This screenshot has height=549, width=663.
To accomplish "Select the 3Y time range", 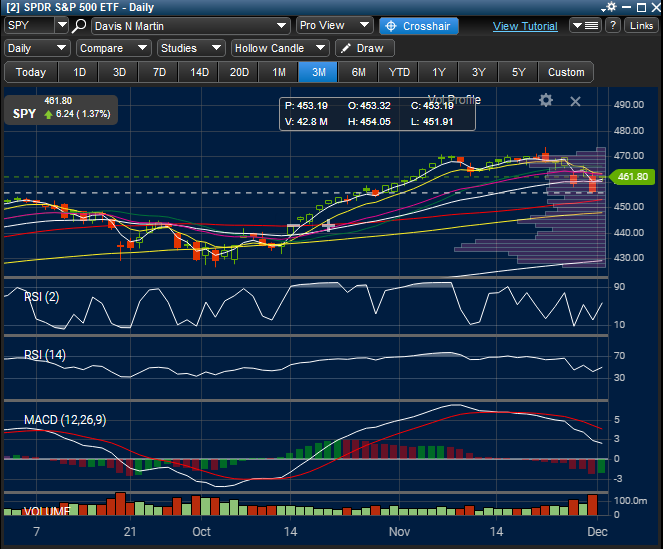I will pyautogui.click(x=478, y=72).
